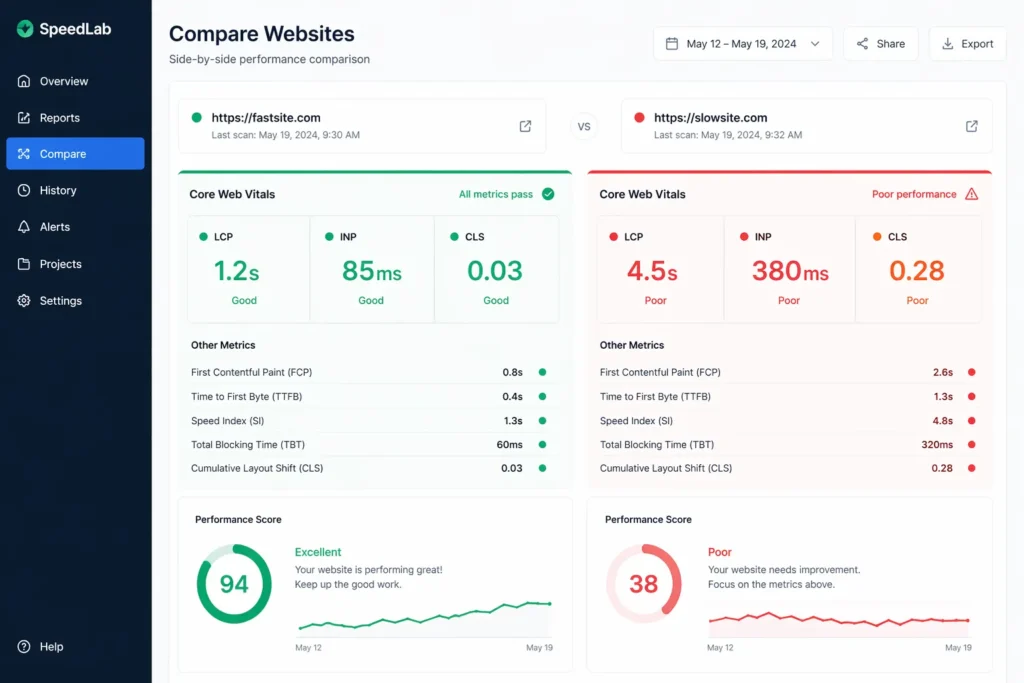Click the green 94 performance score gauge
Image resolution: width=1024 pixels, height=683 pixels.
pyautogui.click(x=234, y=583)
